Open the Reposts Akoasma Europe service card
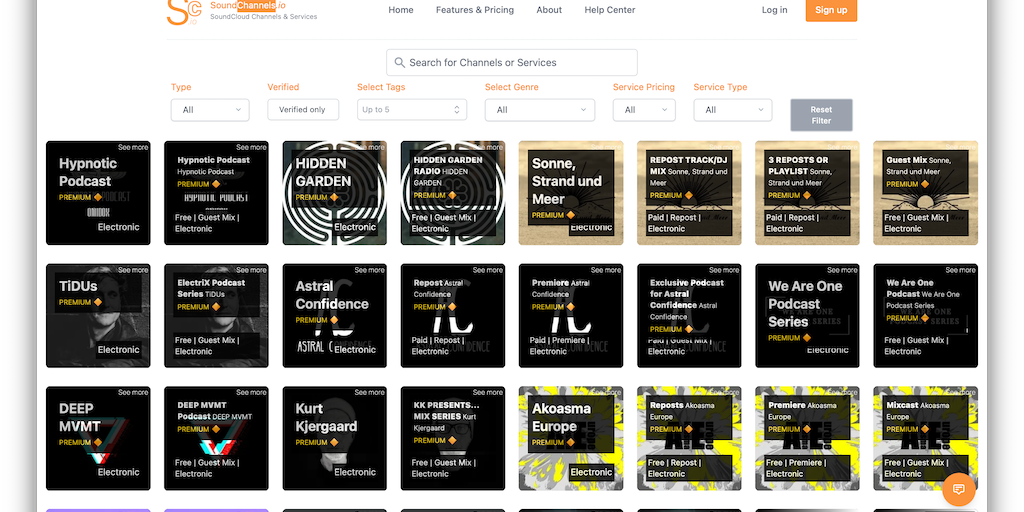1024x512 pixels. coord(689,438)
